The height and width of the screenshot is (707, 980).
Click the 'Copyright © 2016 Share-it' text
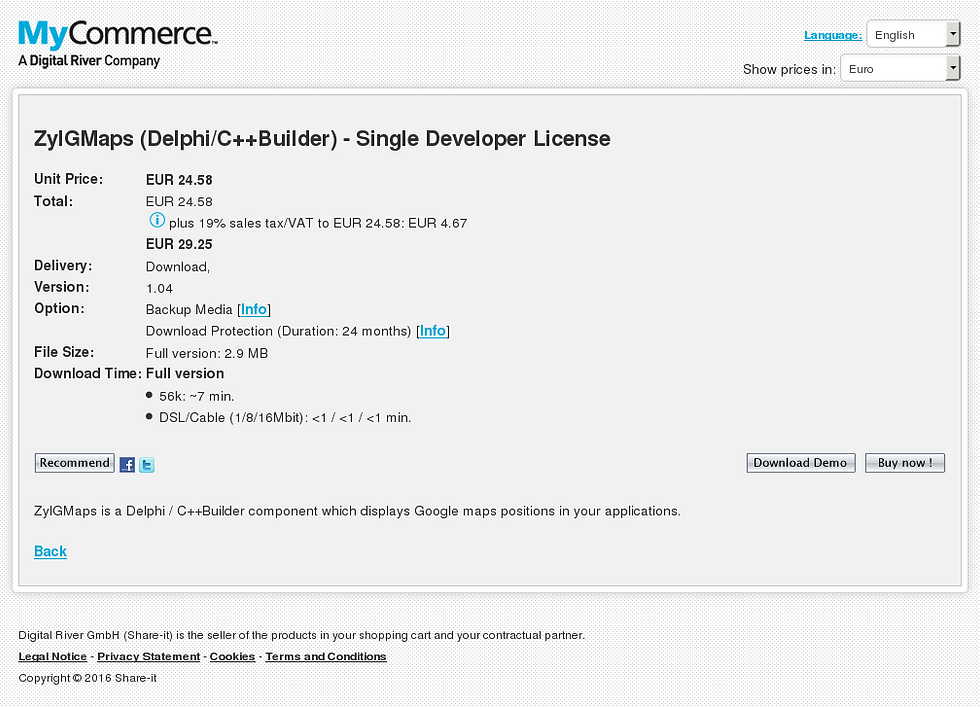[88, 678]
